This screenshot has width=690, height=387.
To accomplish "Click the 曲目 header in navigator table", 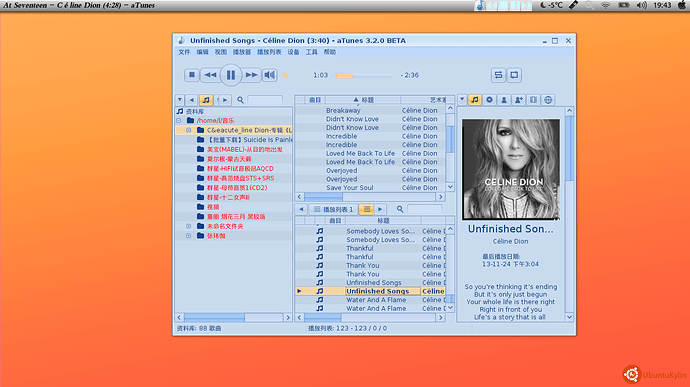I will pos(315,100).
